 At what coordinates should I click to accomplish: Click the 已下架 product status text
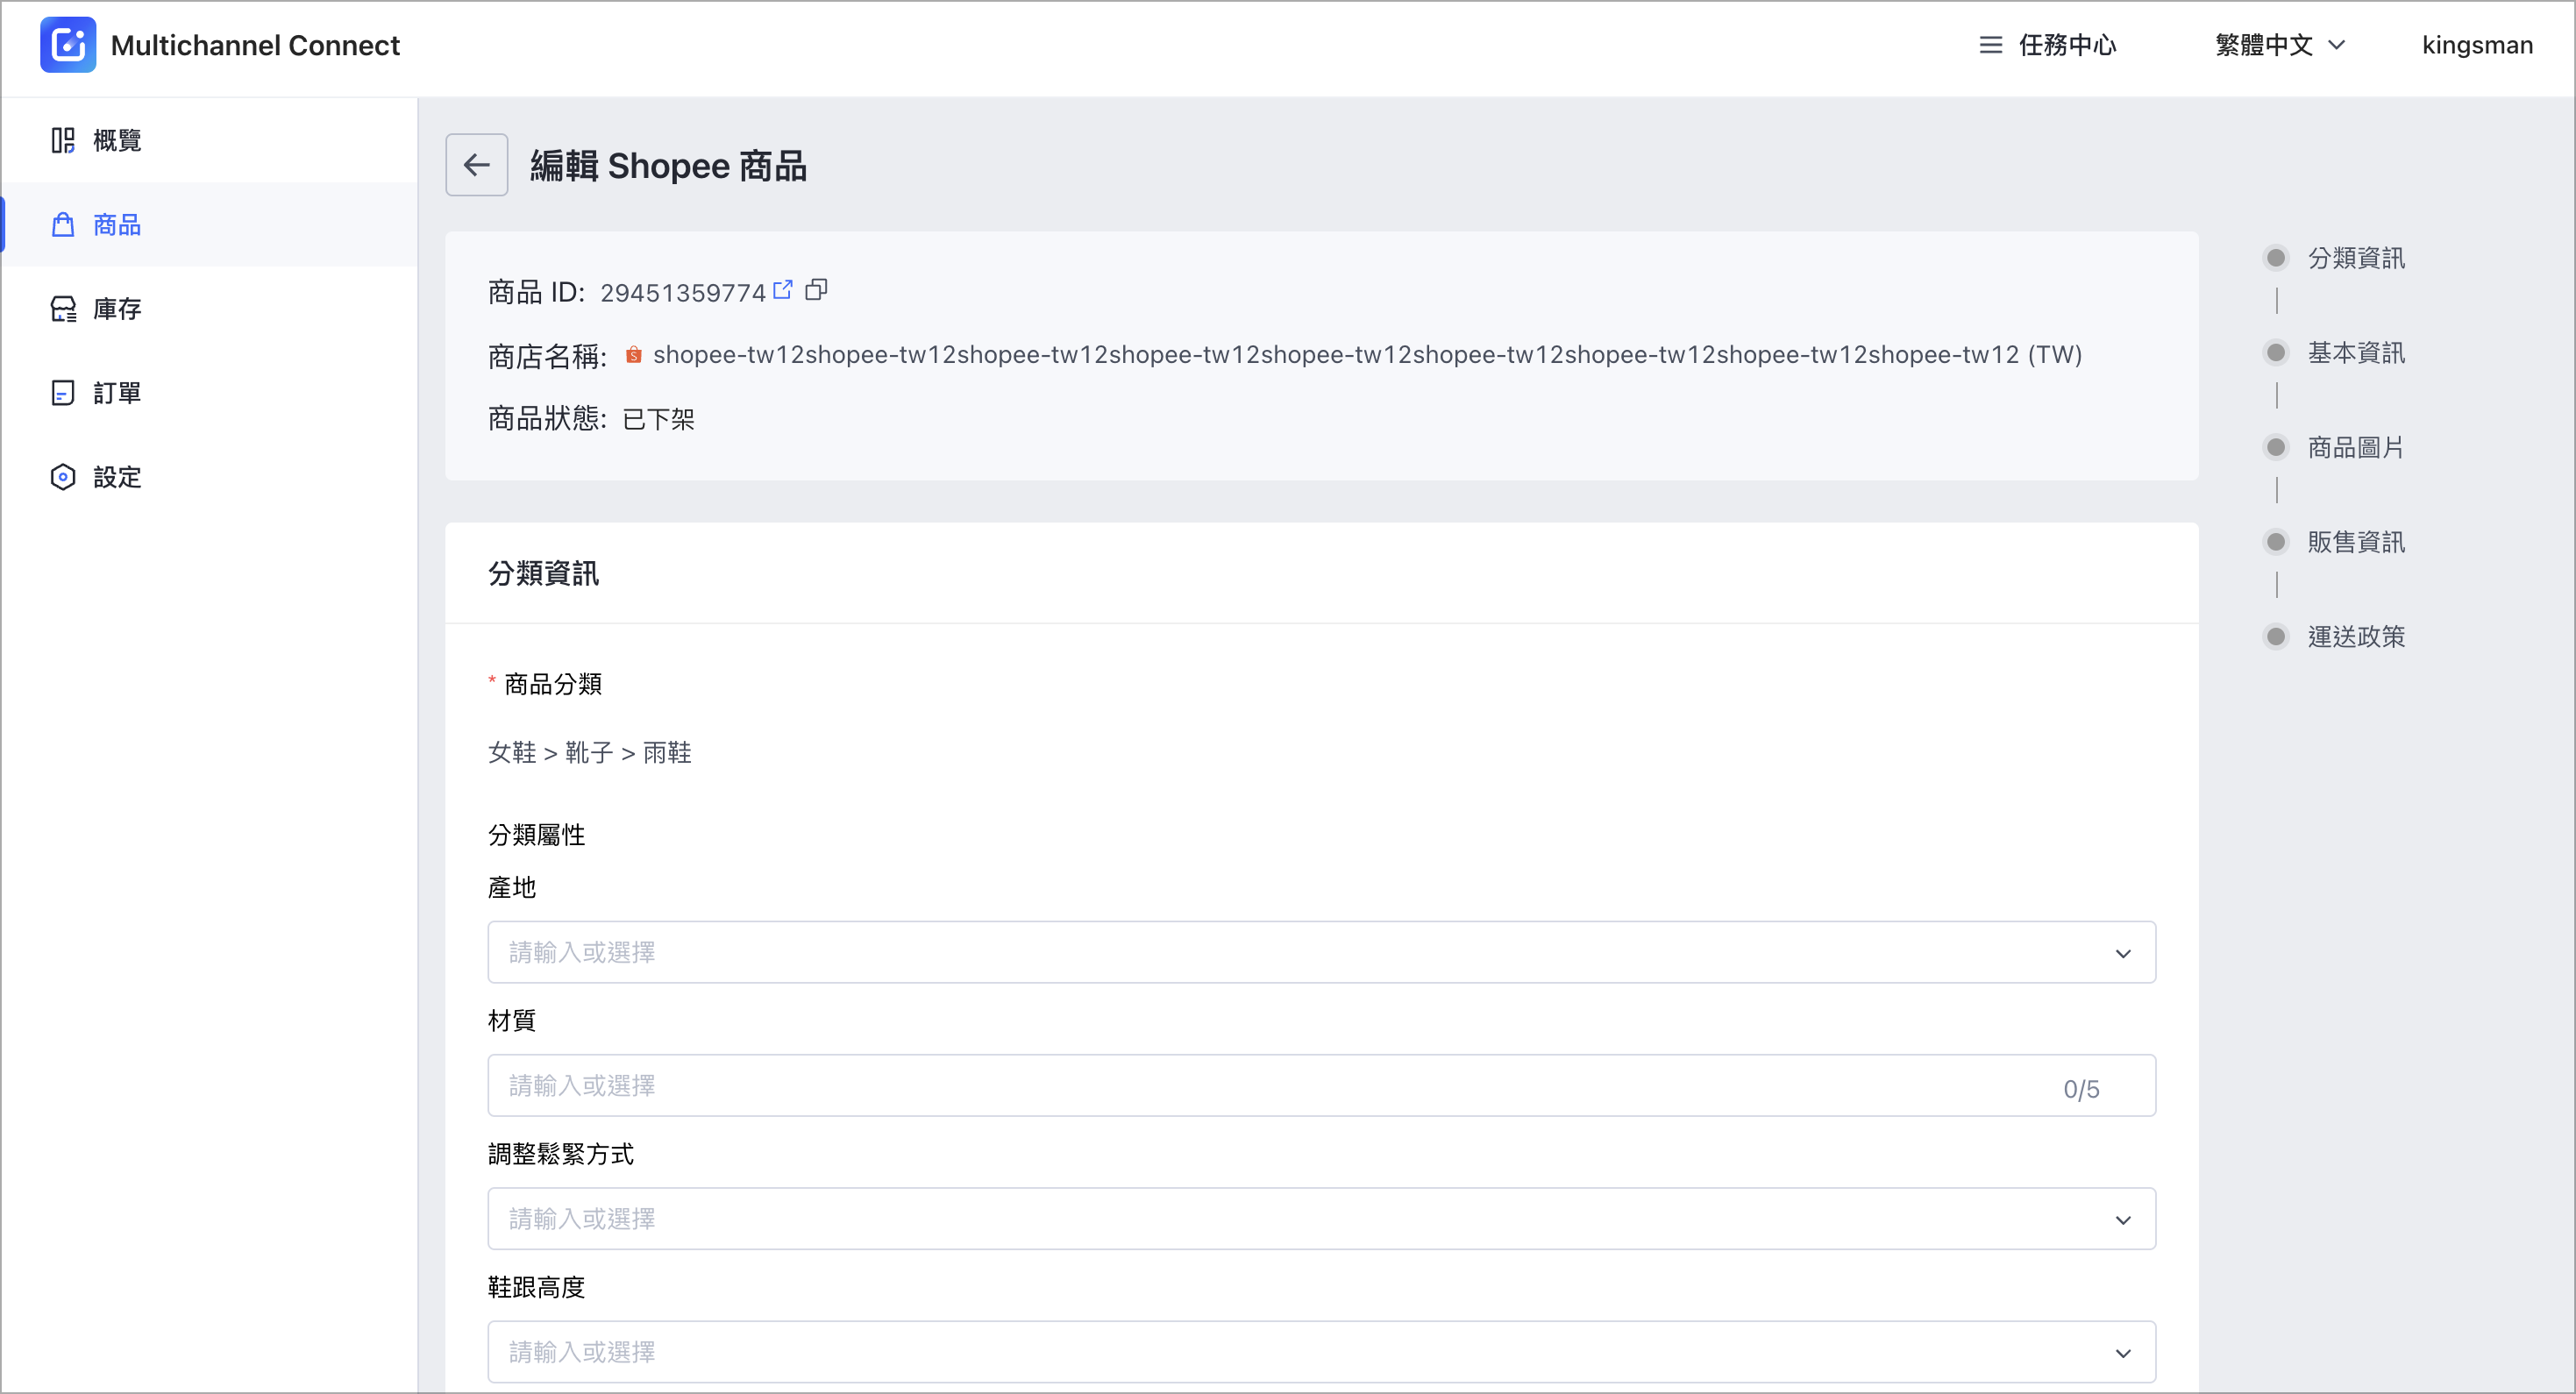(658, 418)
